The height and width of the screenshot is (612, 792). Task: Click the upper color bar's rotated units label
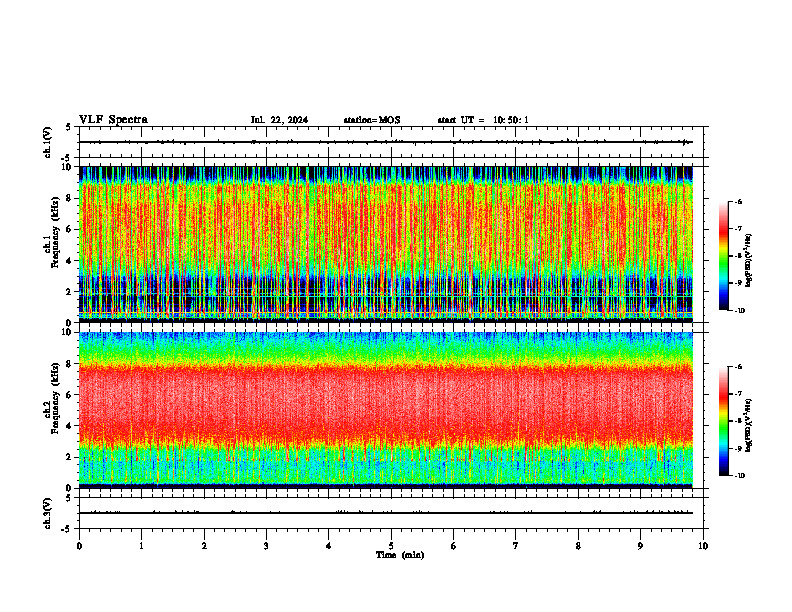point(749,260)
